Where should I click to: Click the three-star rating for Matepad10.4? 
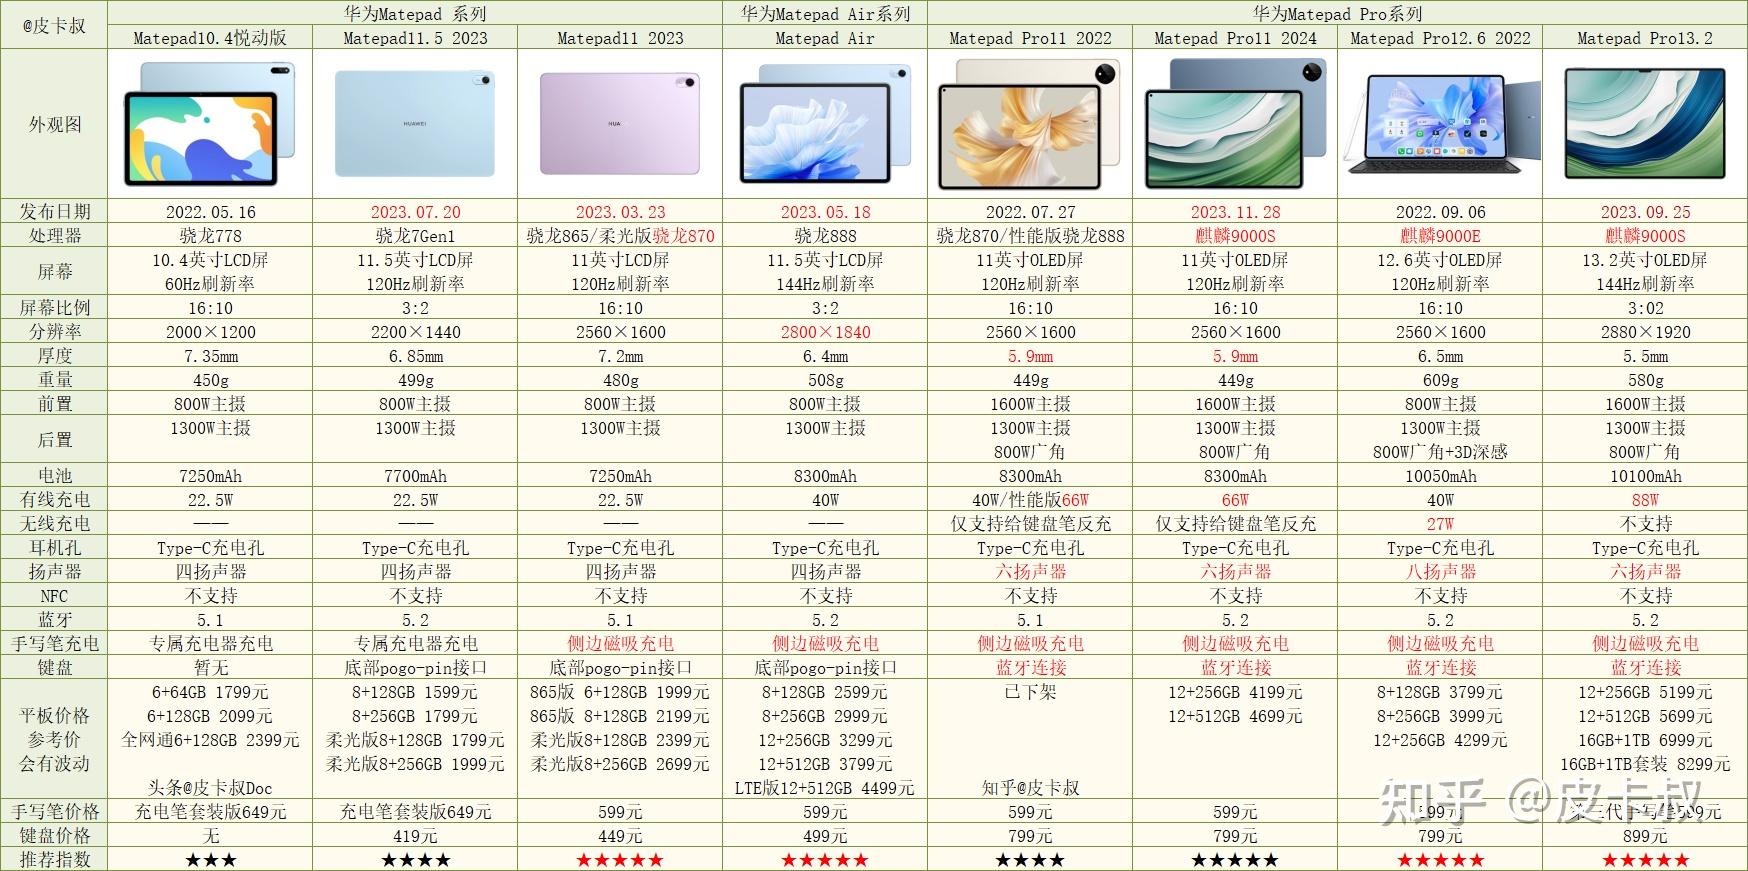[x=210, y=860]
